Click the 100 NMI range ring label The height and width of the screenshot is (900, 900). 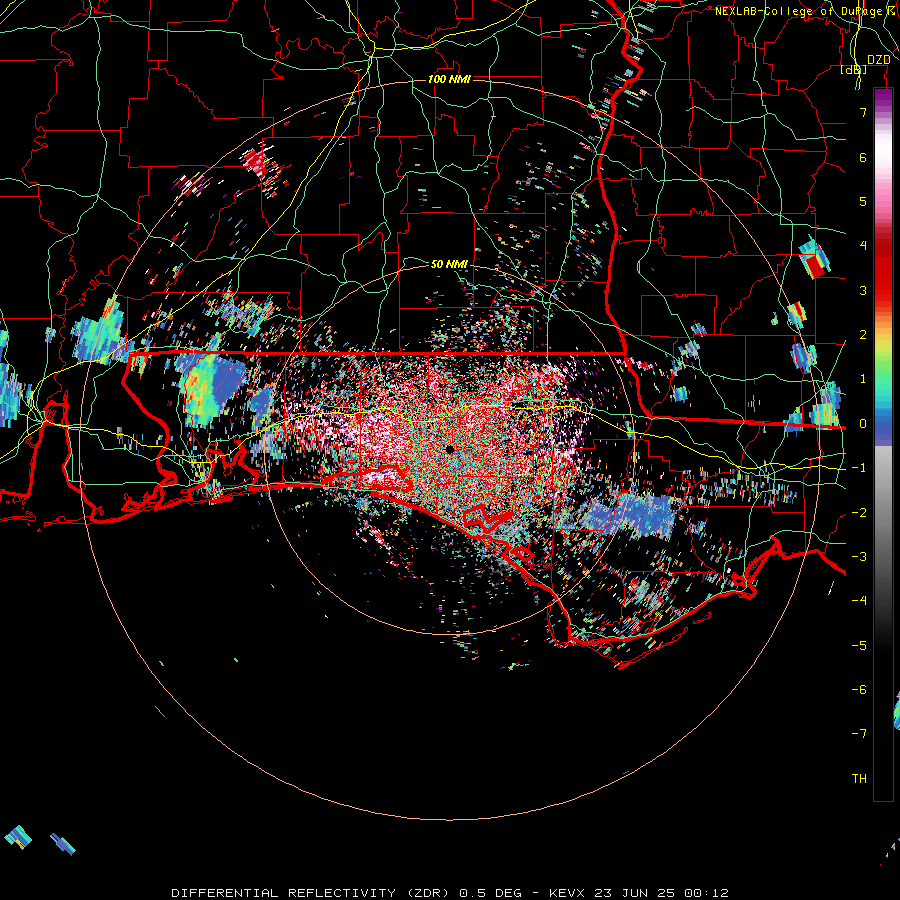(449, 79)
